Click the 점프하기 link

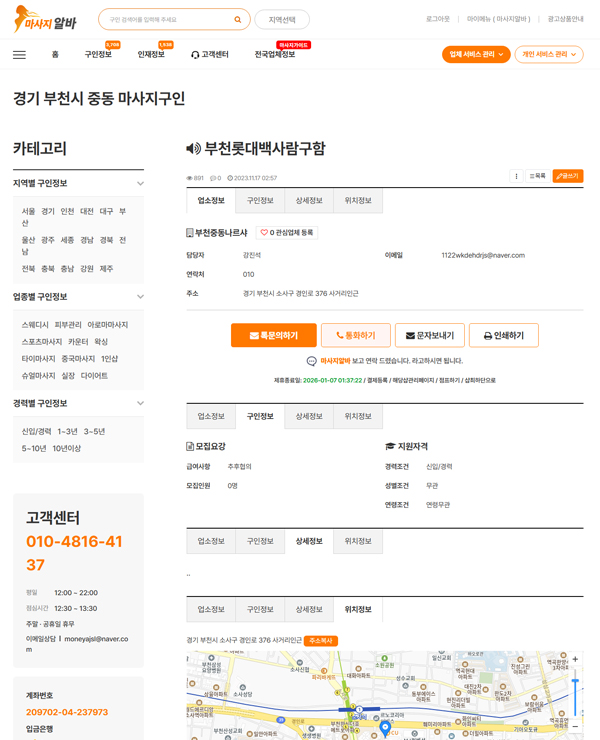pos(449,380)
